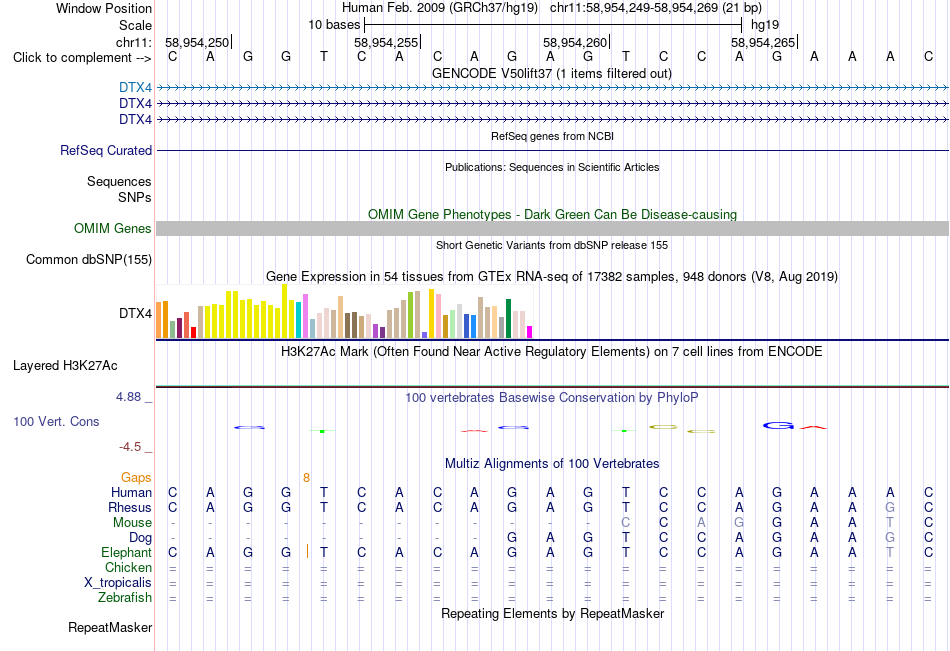Click '100 vertebrates Basewise Conservation by PhyloP' title
Viewport: 950px width, 651px height.
[x=552, y=398]
